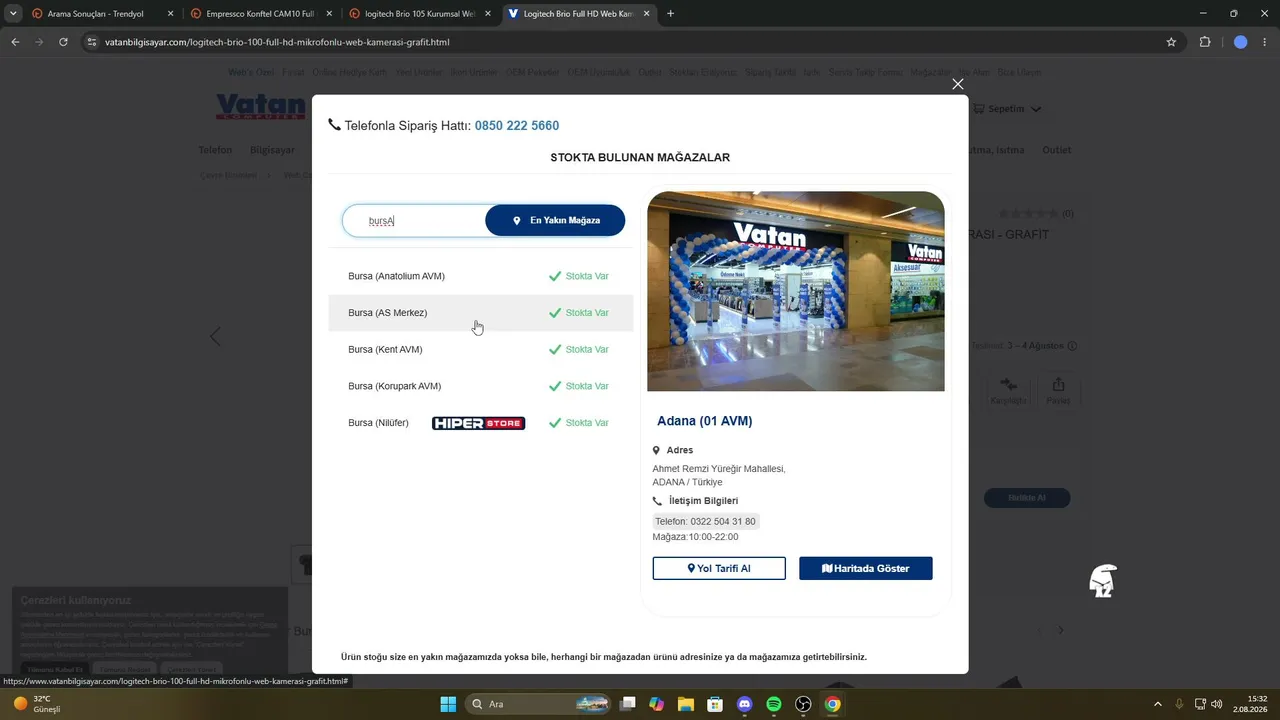Open the volume control in system tray
This screenshot has height=720, width=1280.
[x=1216, y=704]
